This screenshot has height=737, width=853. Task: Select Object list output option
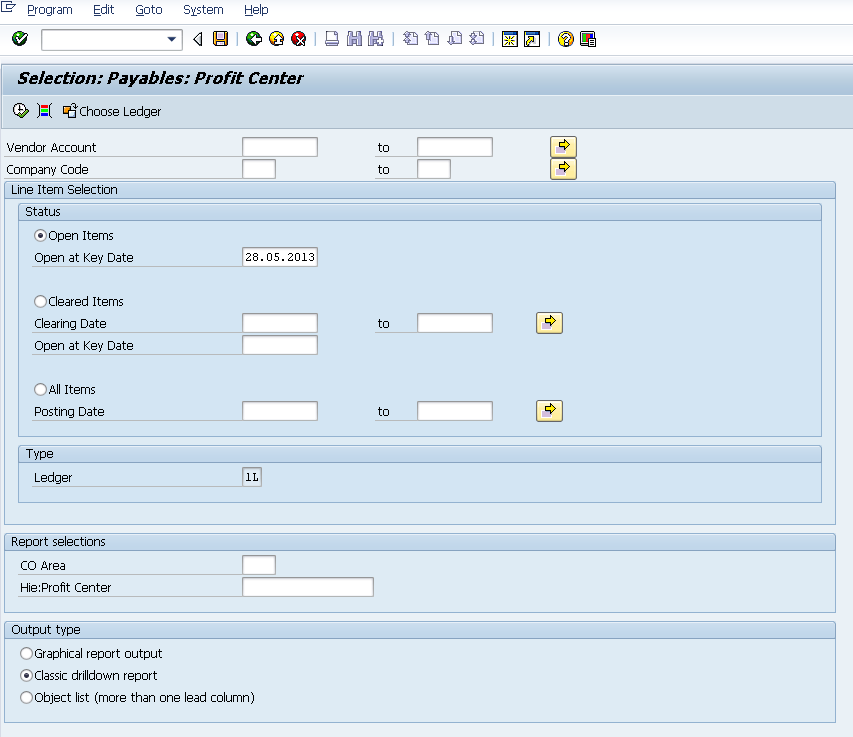[x=26, y=697]
